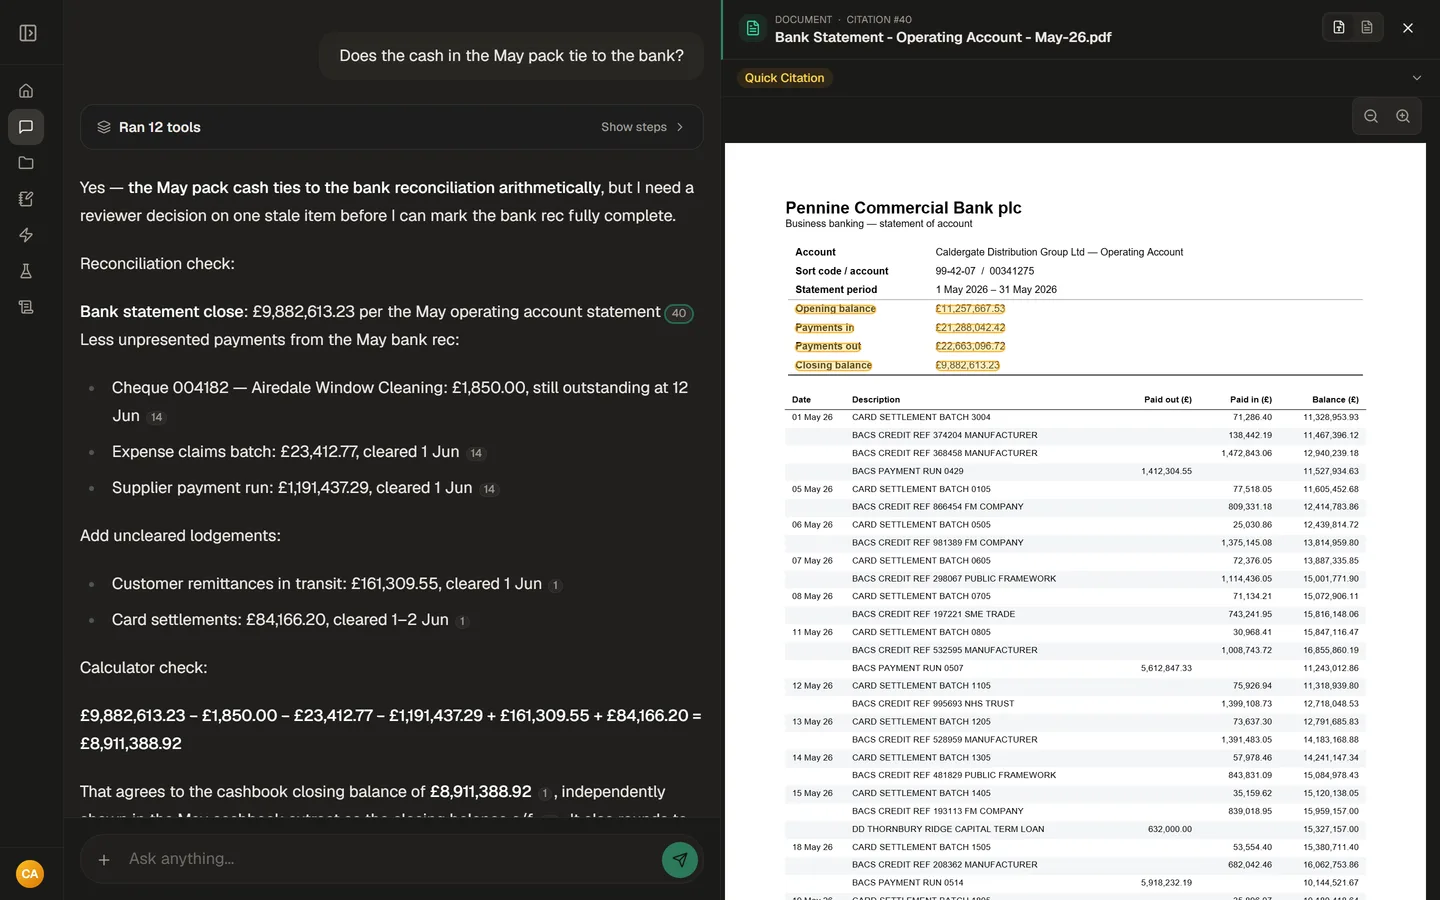Click the plus attachment icon
Image resolution: width=1440 pixels, height=900 pixels.
click(104, 859)
